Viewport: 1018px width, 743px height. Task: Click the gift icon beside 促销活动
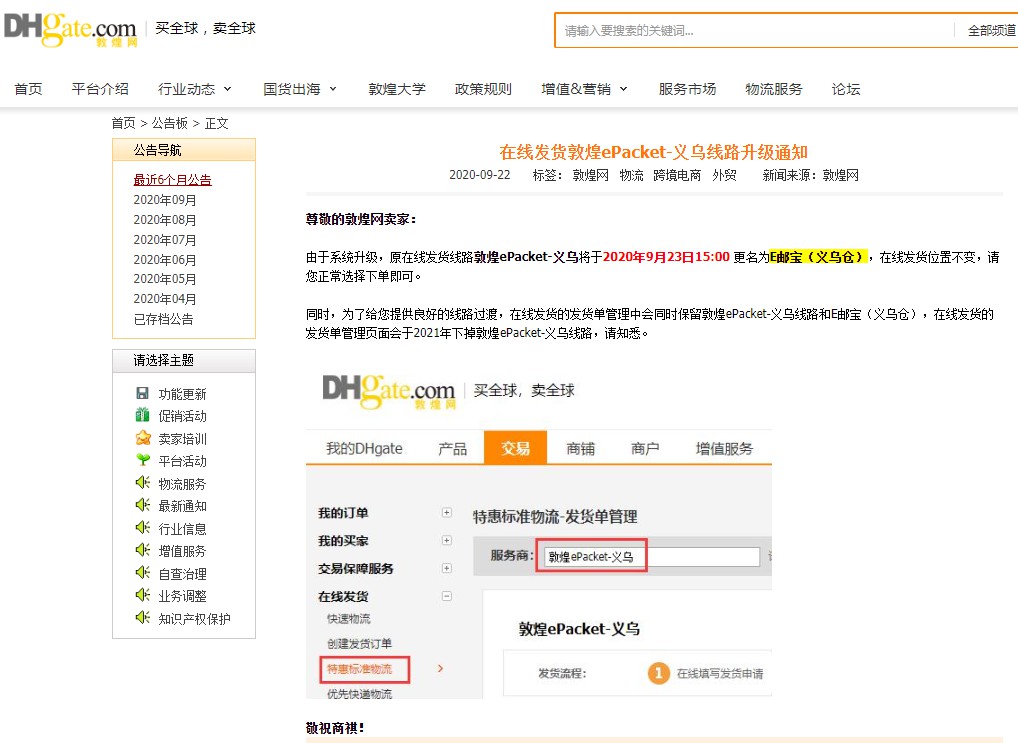click(x=142, y=415)
